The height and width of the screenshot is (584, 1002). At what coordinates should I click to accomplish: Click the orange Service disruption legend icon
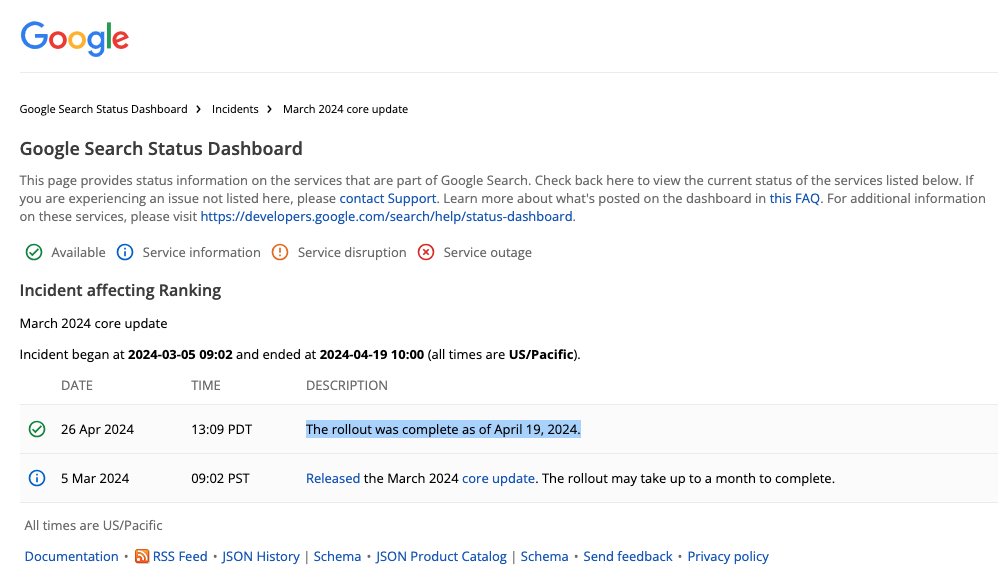280,252
